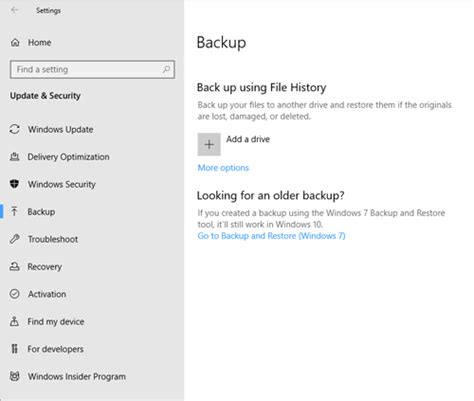Select the Backup sidebar label
474x401 pixels.
pyautogui.click(x=41, y=212)
